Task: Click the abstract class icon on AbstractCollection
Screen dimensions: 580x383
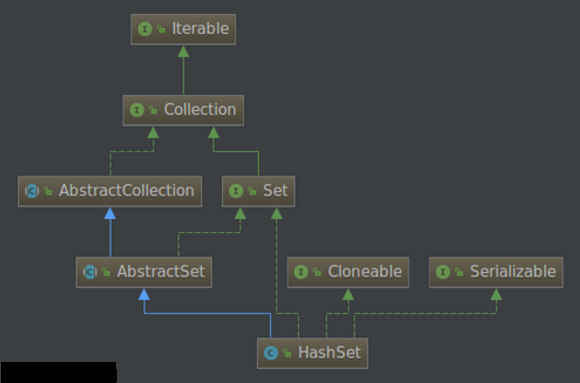Action: pyautogui.click(x=32, y=191)
